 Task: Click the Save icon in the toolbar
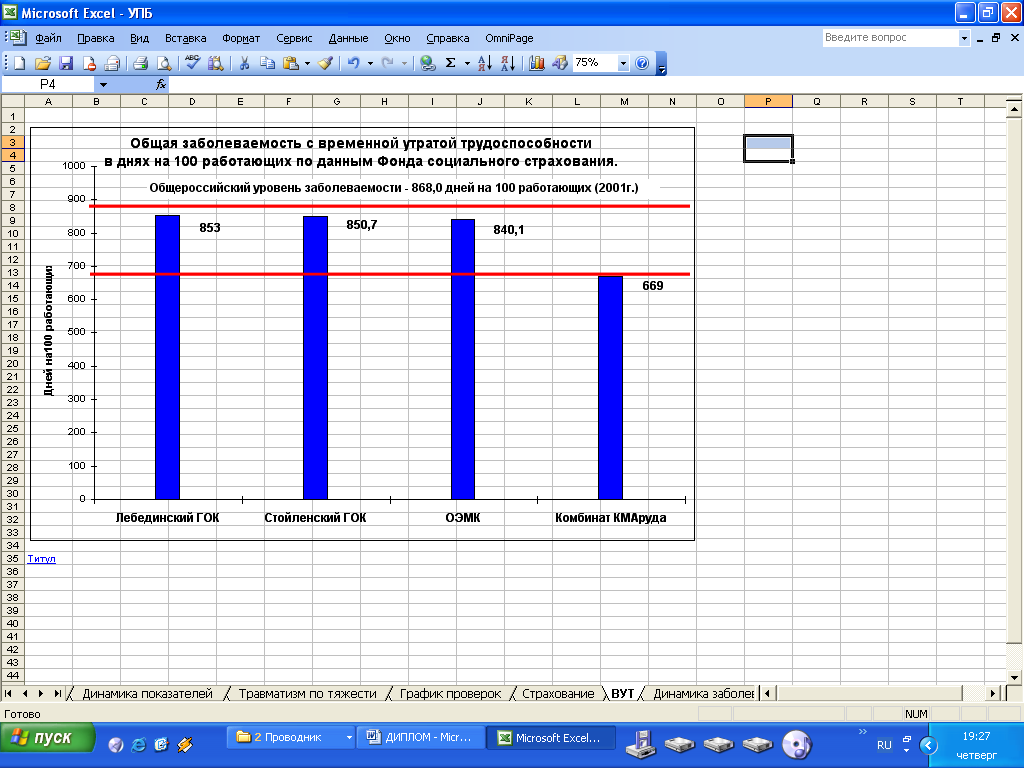pos(66,63)
